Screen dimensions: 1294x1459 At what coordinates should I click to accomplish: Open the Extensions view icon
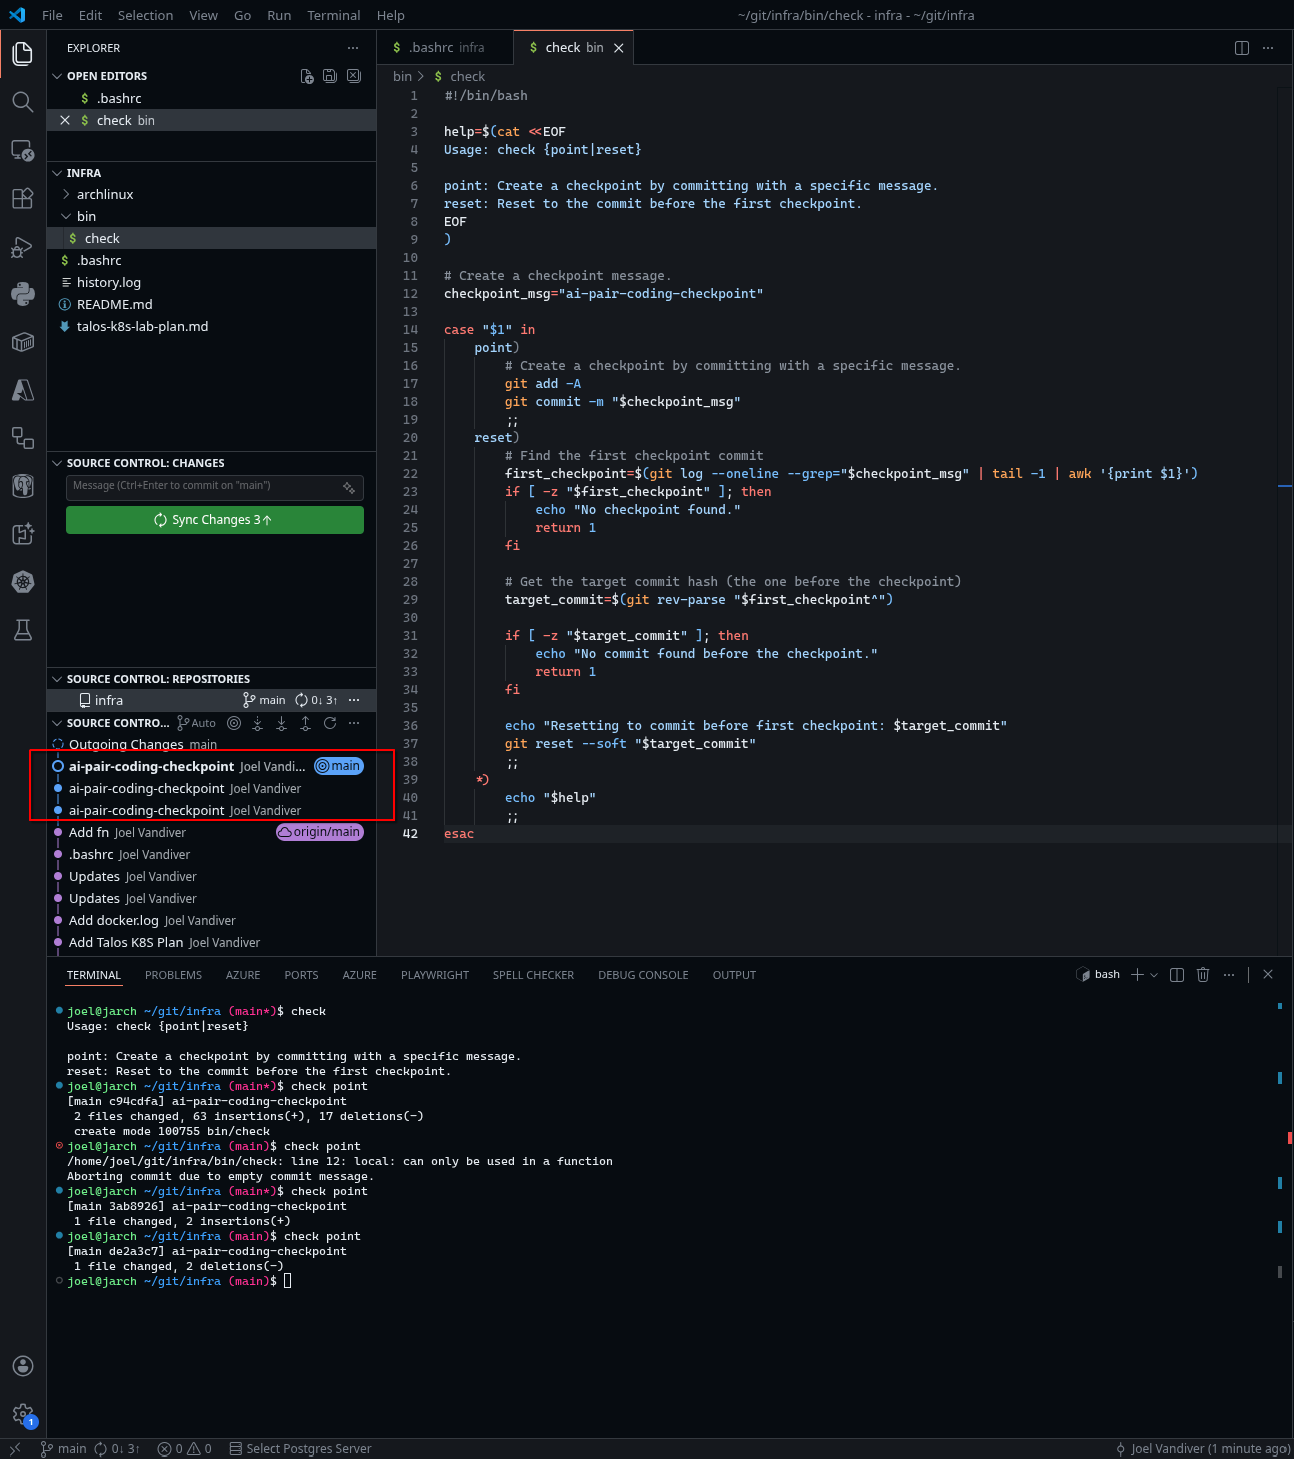[22, 198]
